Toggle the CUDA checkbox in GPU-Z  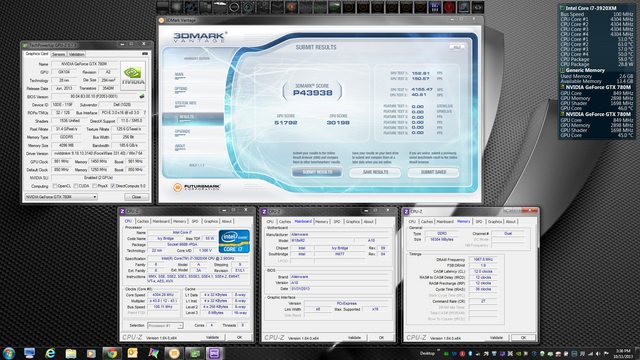[75, 186]
